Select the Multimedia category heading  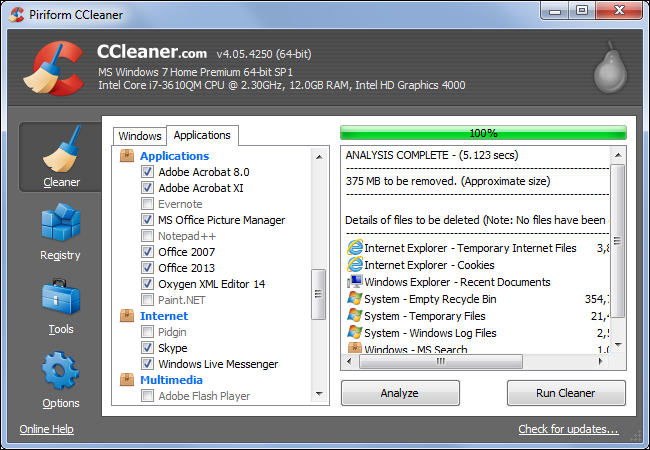click(x=171, y=380)
